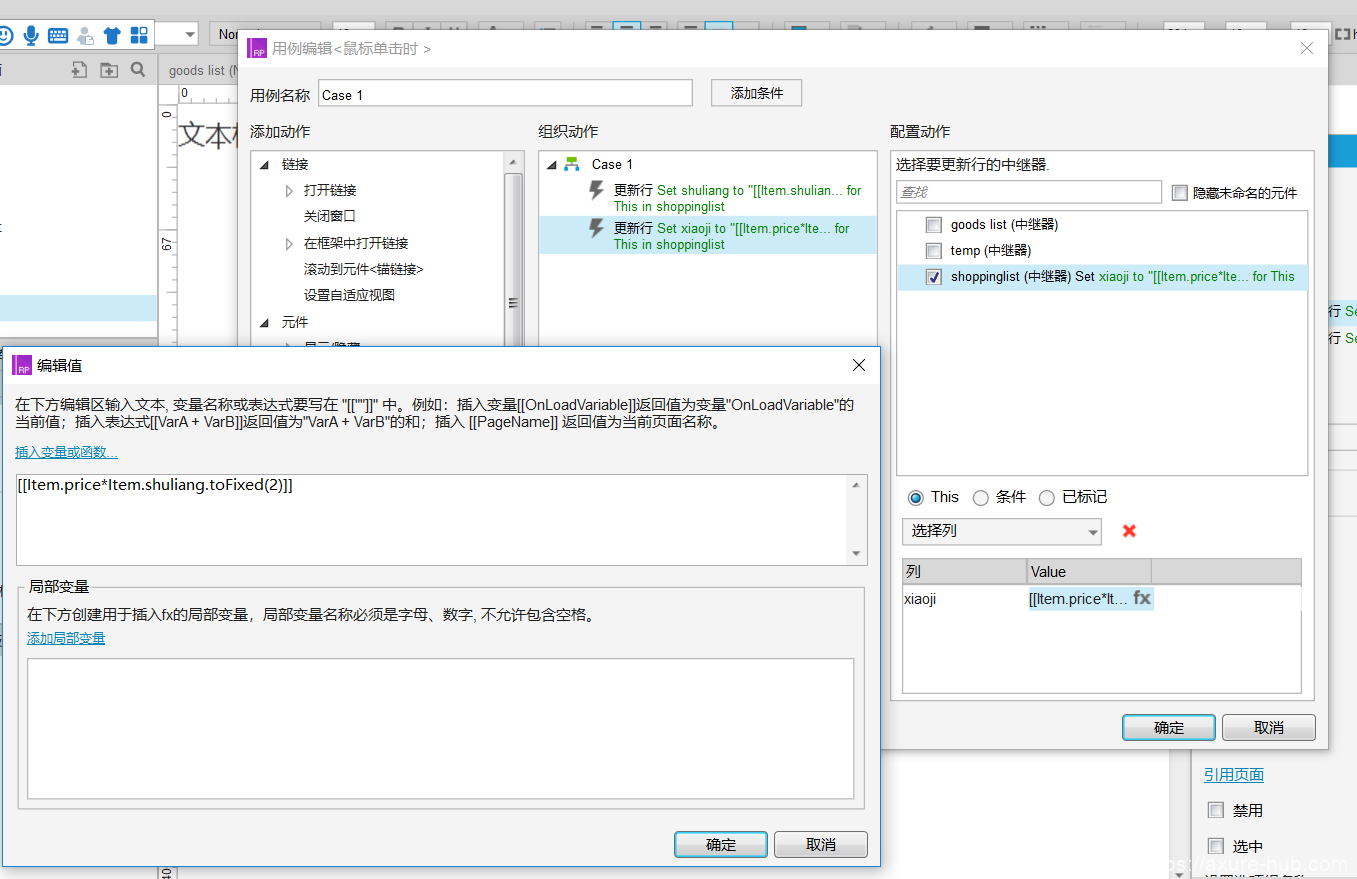The image size is (1357, 879).
Task: Toggle the 选中 checkbox in background panel
Action: (1216, 846)
